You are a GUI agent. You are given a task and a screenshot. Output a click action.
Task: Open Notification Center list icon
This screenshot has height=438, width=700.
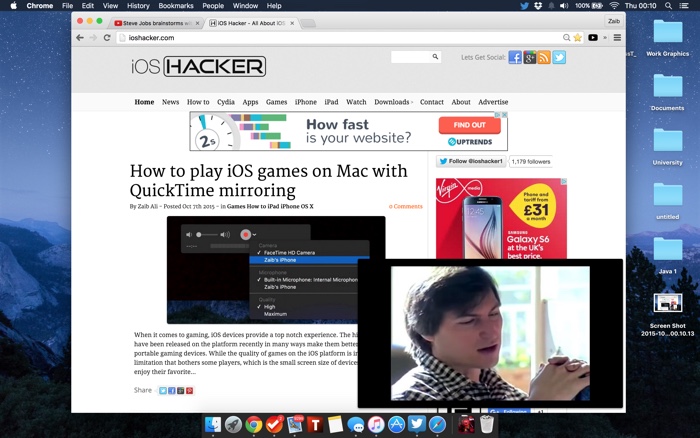click(683, 6)
